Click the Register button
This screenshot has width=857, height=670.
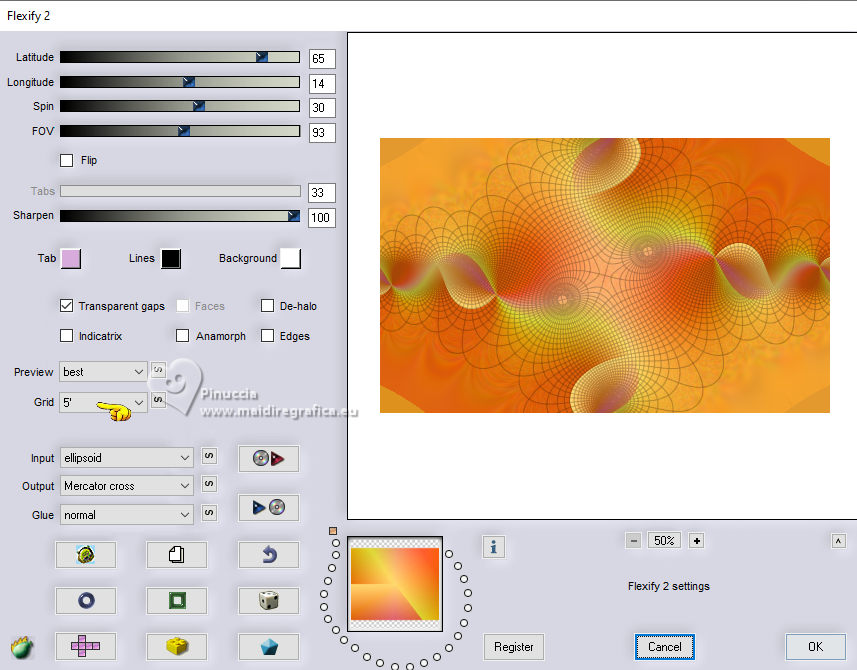click(x=514, y=647)
